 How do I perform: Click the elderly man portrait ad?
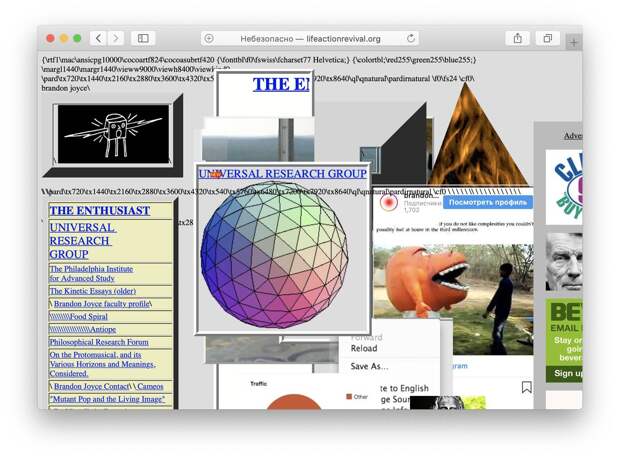pos(564,261)
